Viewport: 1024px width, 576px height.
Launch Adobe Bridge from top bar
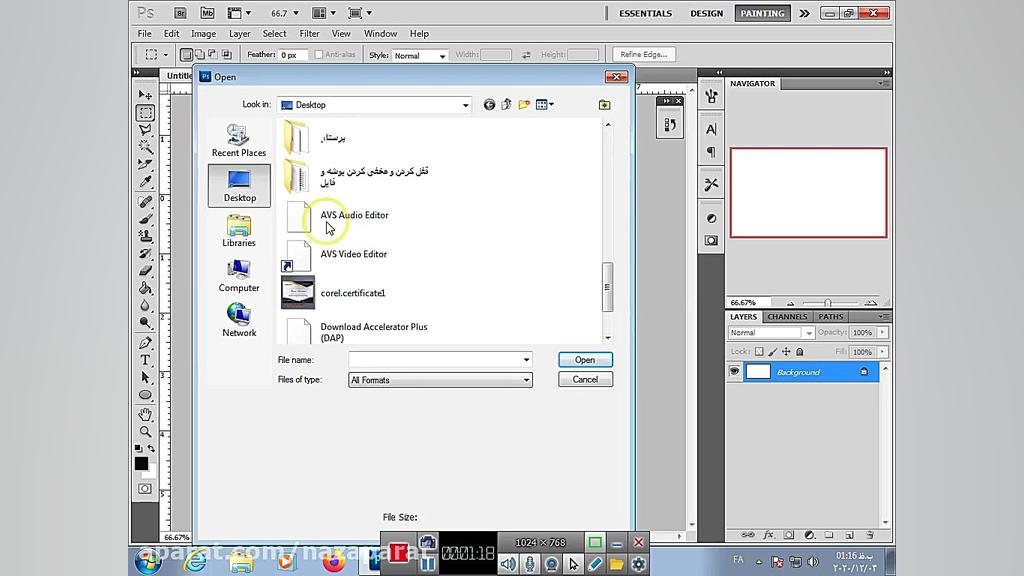[180, 13]
